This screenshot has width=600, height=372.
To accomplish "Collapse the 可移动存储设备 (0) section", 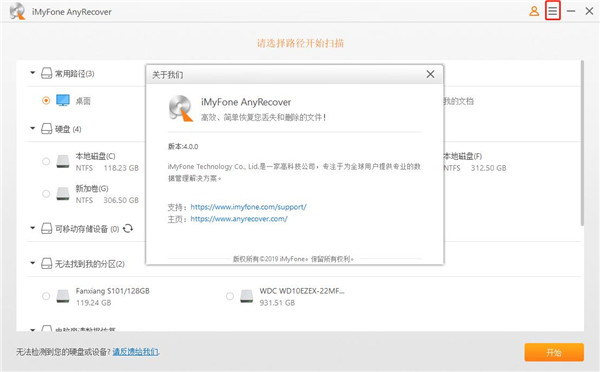I will 33,228.
